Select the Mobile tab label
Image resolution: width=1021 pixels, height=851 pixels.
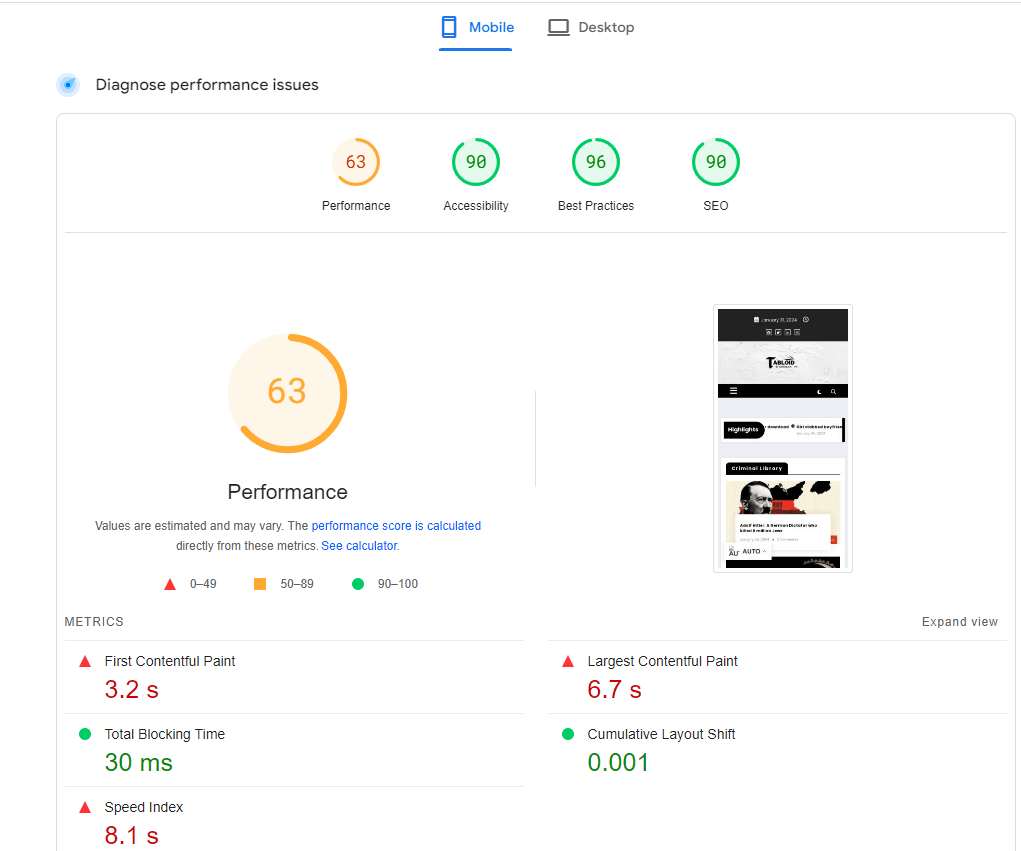[x=491, y=27]
